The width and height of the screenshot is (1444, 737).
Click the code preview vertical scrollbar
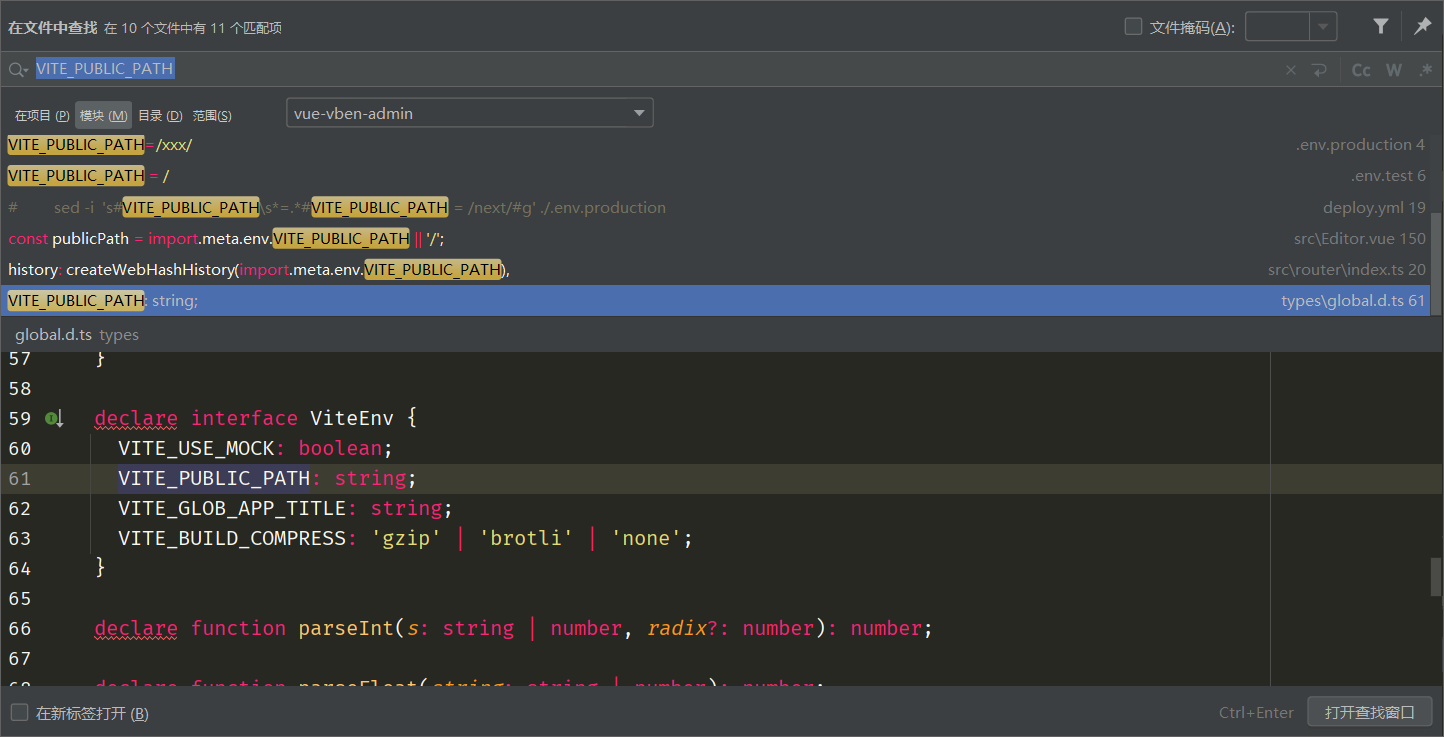(x=1436, y=577)
